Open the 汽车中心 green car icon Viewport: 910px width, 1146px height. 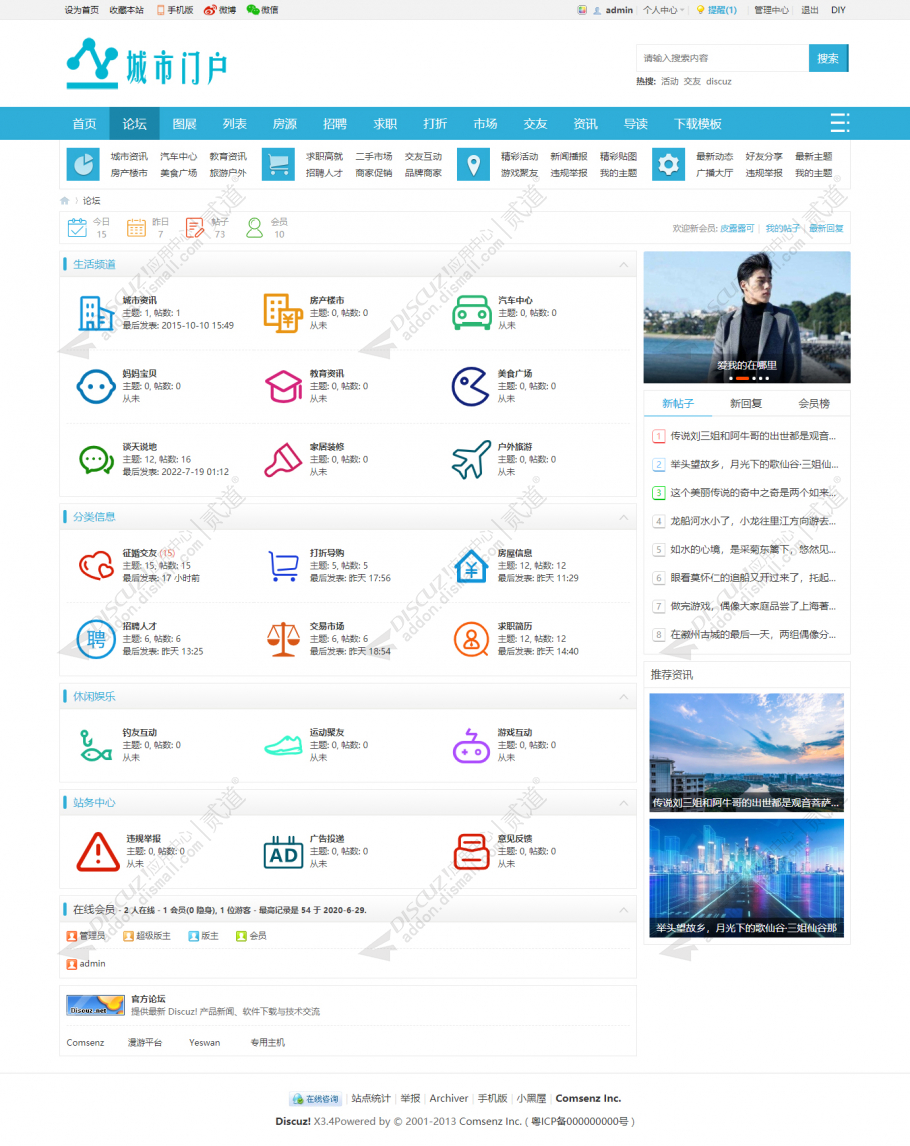(471, 313)
